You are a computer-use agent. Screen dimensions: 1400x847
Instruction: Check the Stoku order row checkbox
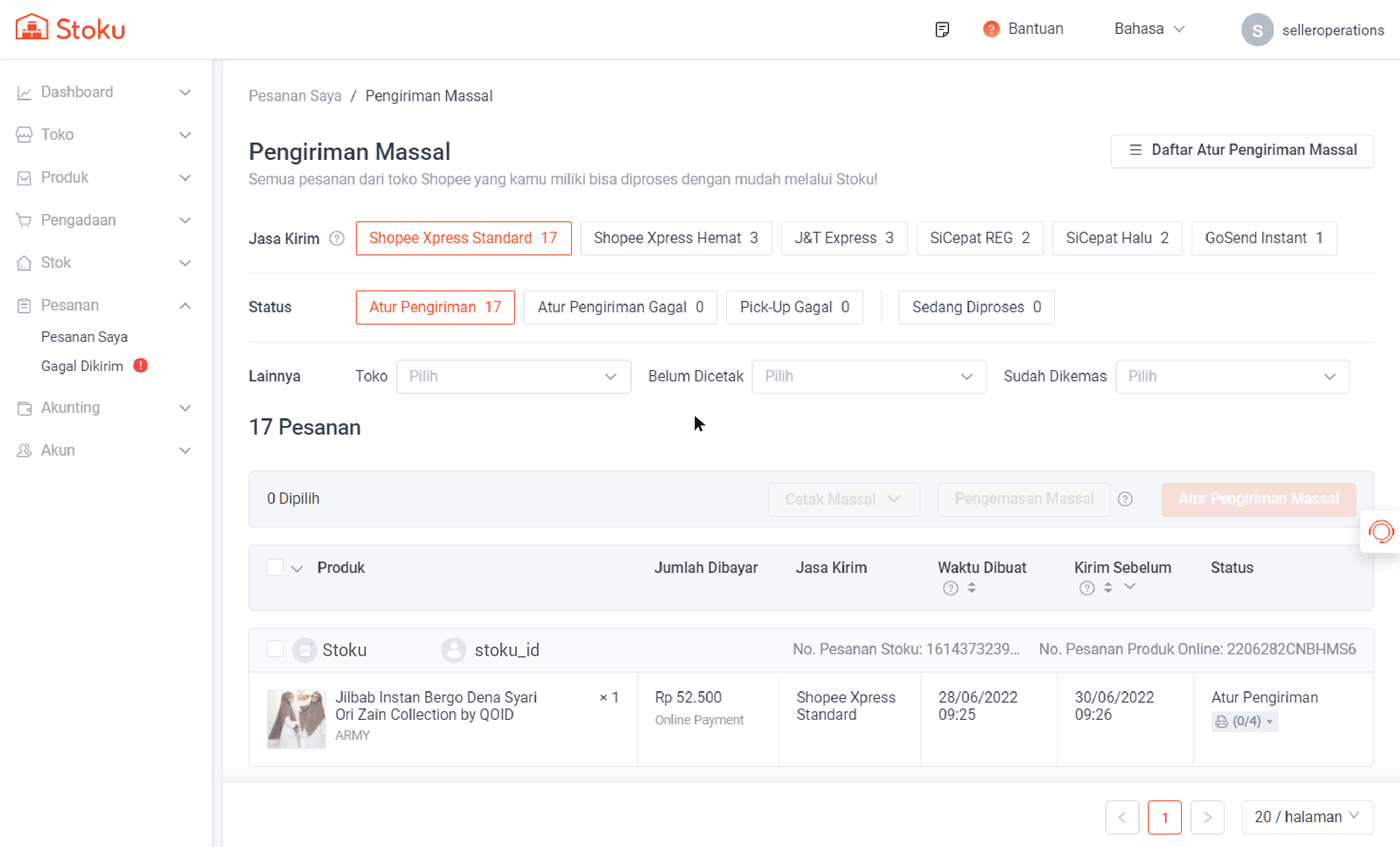point(276,649)
